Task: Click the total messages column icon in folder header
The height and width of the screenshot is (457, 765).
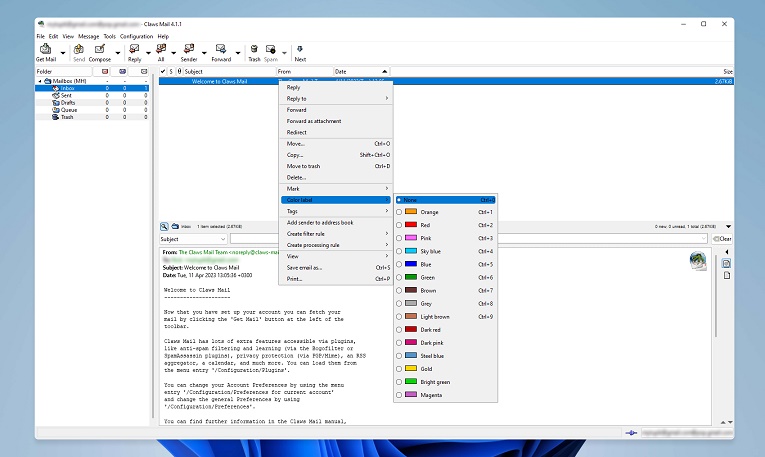Action: [x=144, y=71]
